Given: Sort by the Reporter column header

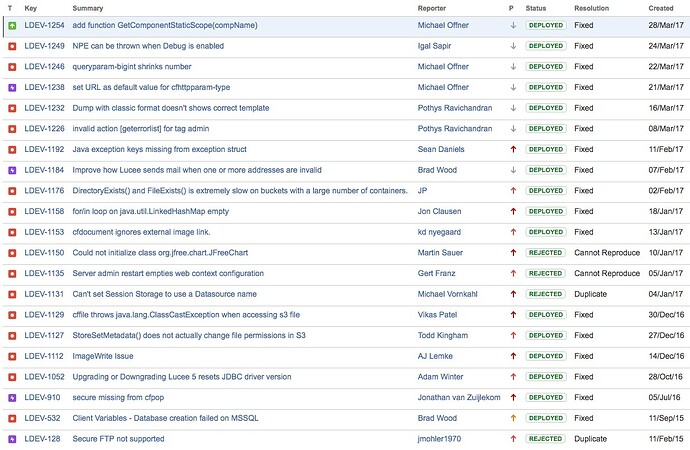Looking at the screenshot, I should pyautogui.click(x=432, y=8).
